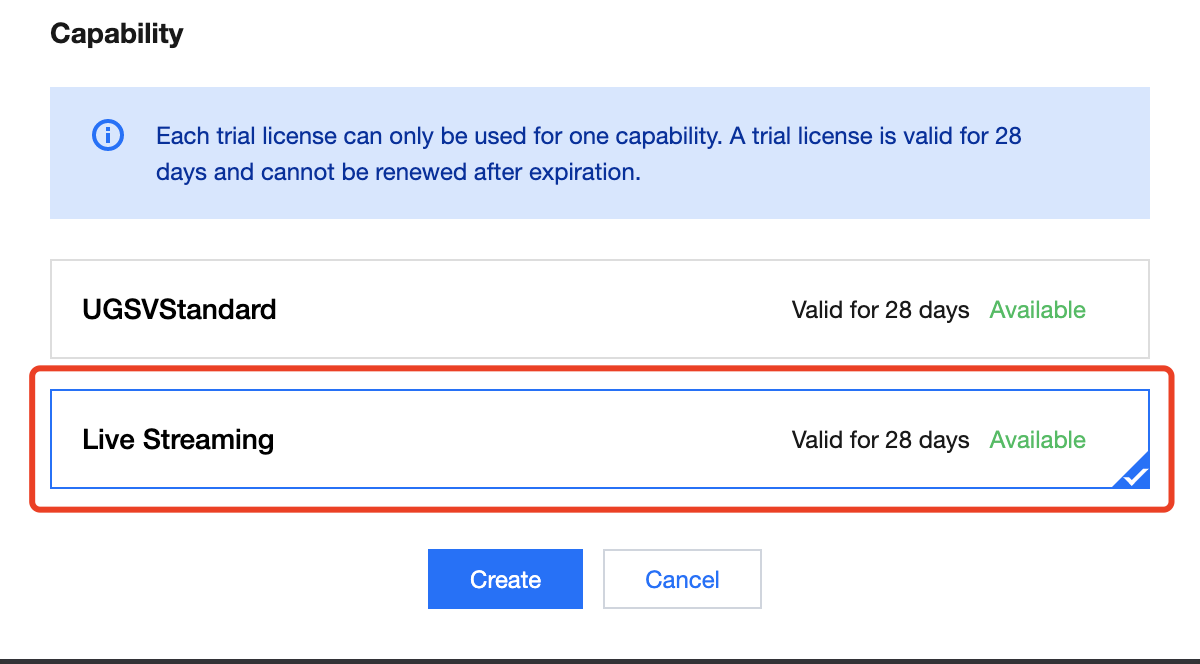Screen dimensions: 1200x664
Task: Click the checkmark badge on Live Streaming card
Action: [x=1134, y=476]
